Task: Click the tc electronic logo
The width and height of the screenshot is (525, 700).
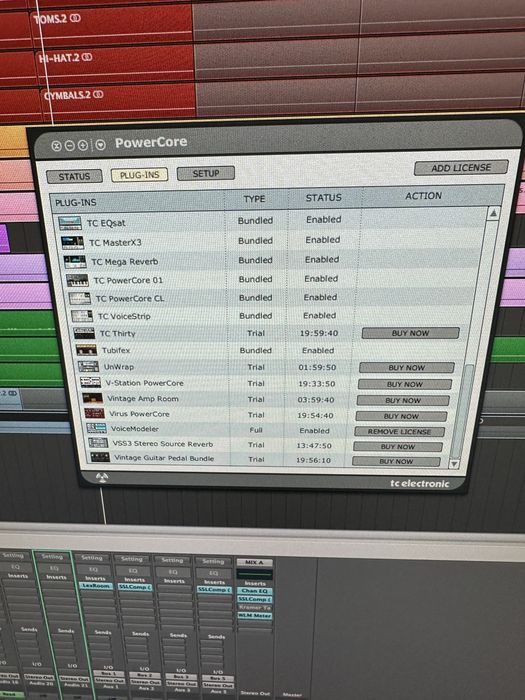Action: (420, 483)
